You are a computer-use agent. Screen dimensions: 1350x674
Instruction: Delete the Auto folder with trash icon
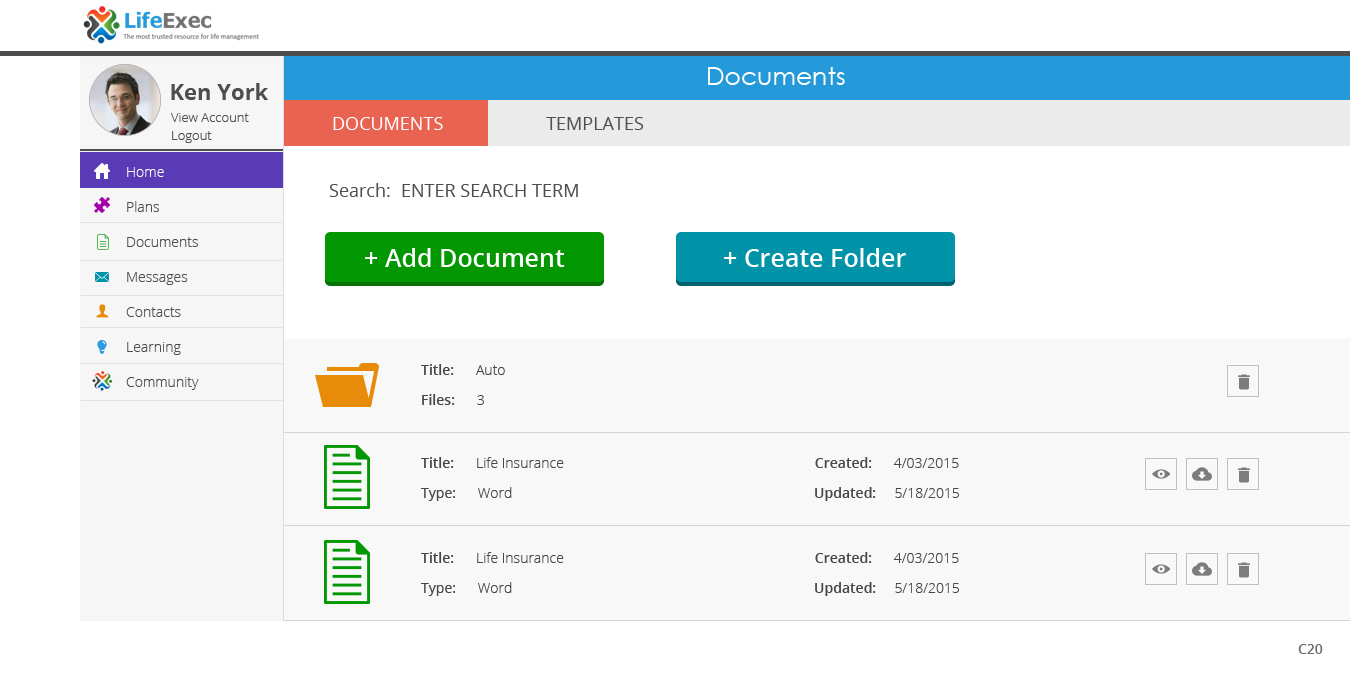(1243, 381)
